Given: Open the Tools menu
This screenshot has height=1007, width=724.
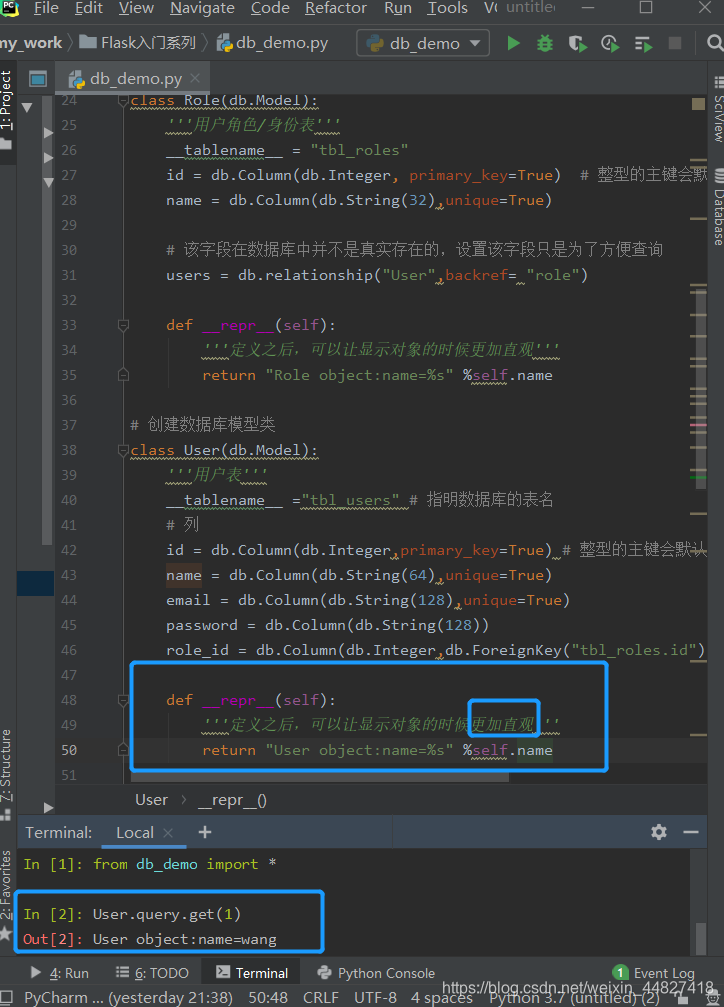Looking at the screenshot, I should (447, 8).
